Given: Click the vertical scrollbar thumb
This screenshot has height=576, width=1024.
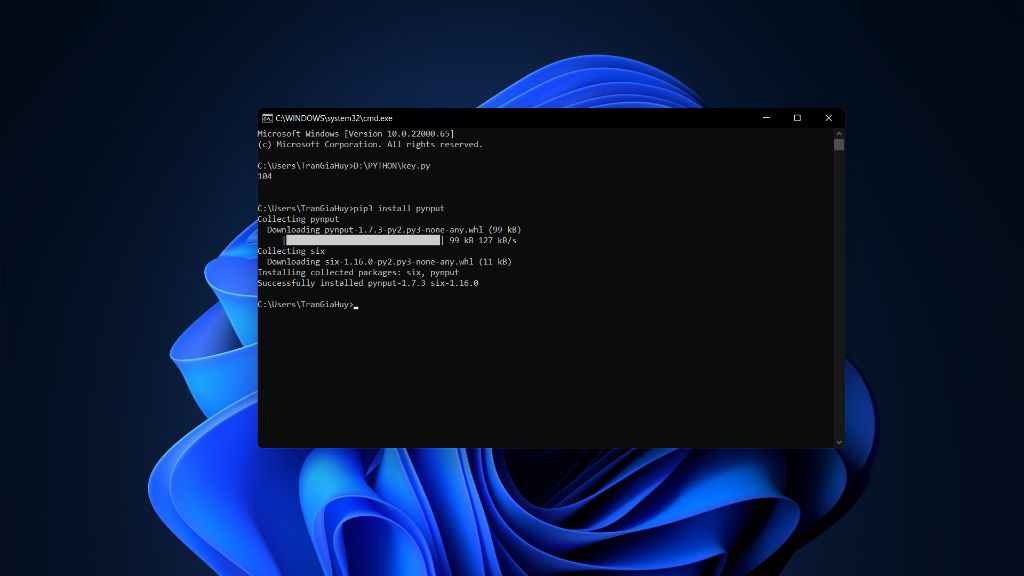Looking at the screenshot, I should click(x=839, y=144).
